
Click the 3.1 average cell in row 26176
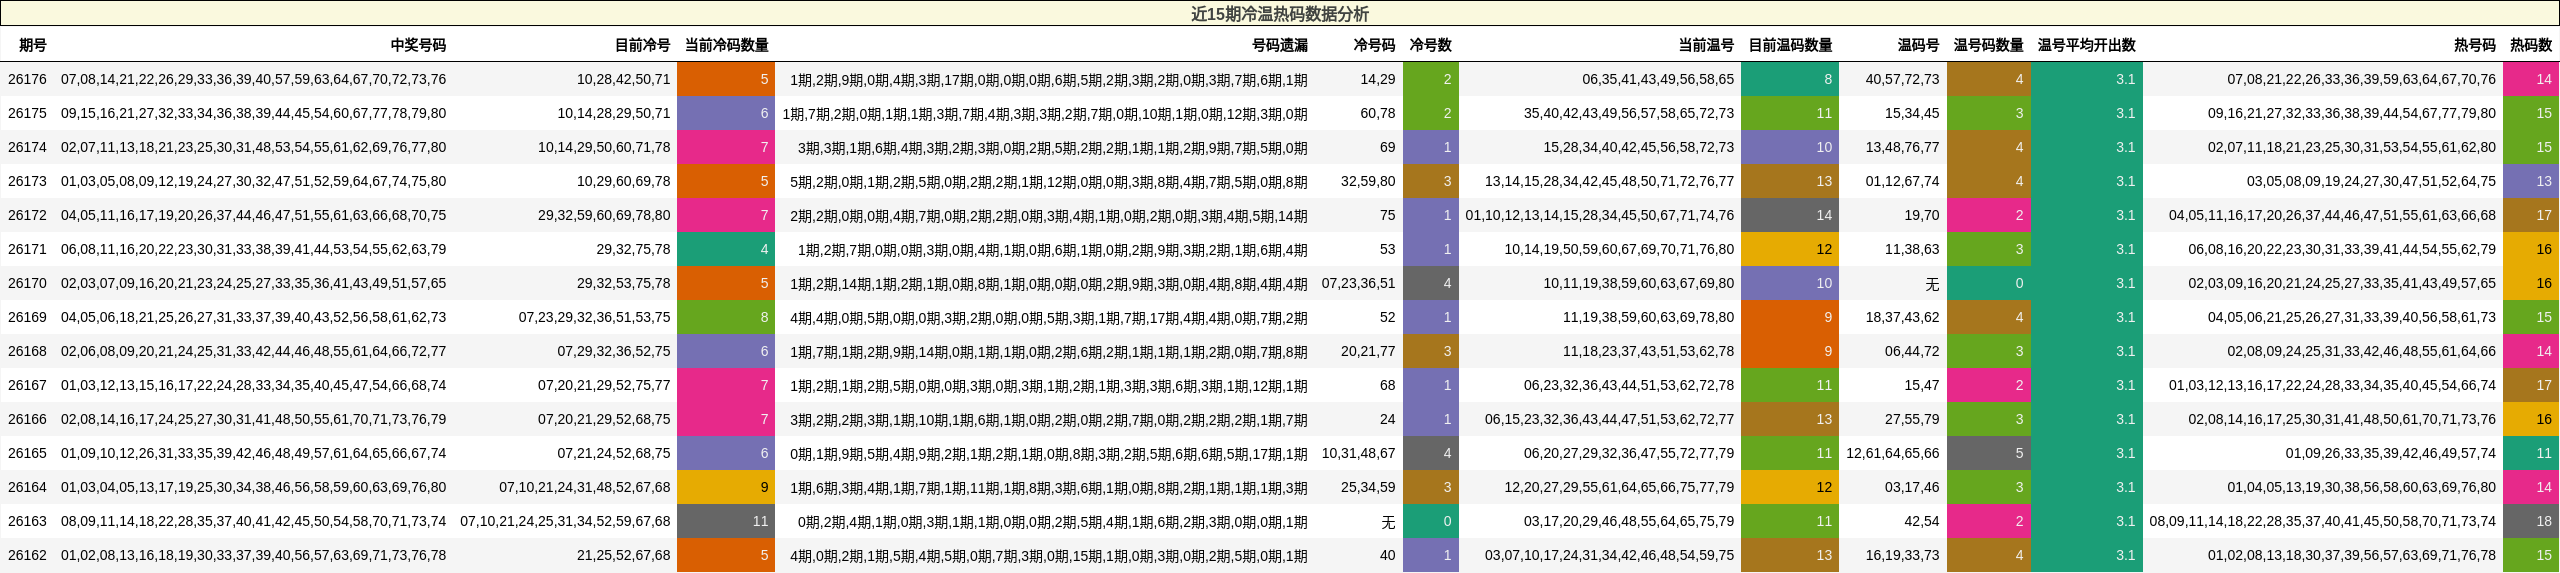[2086, 79]
